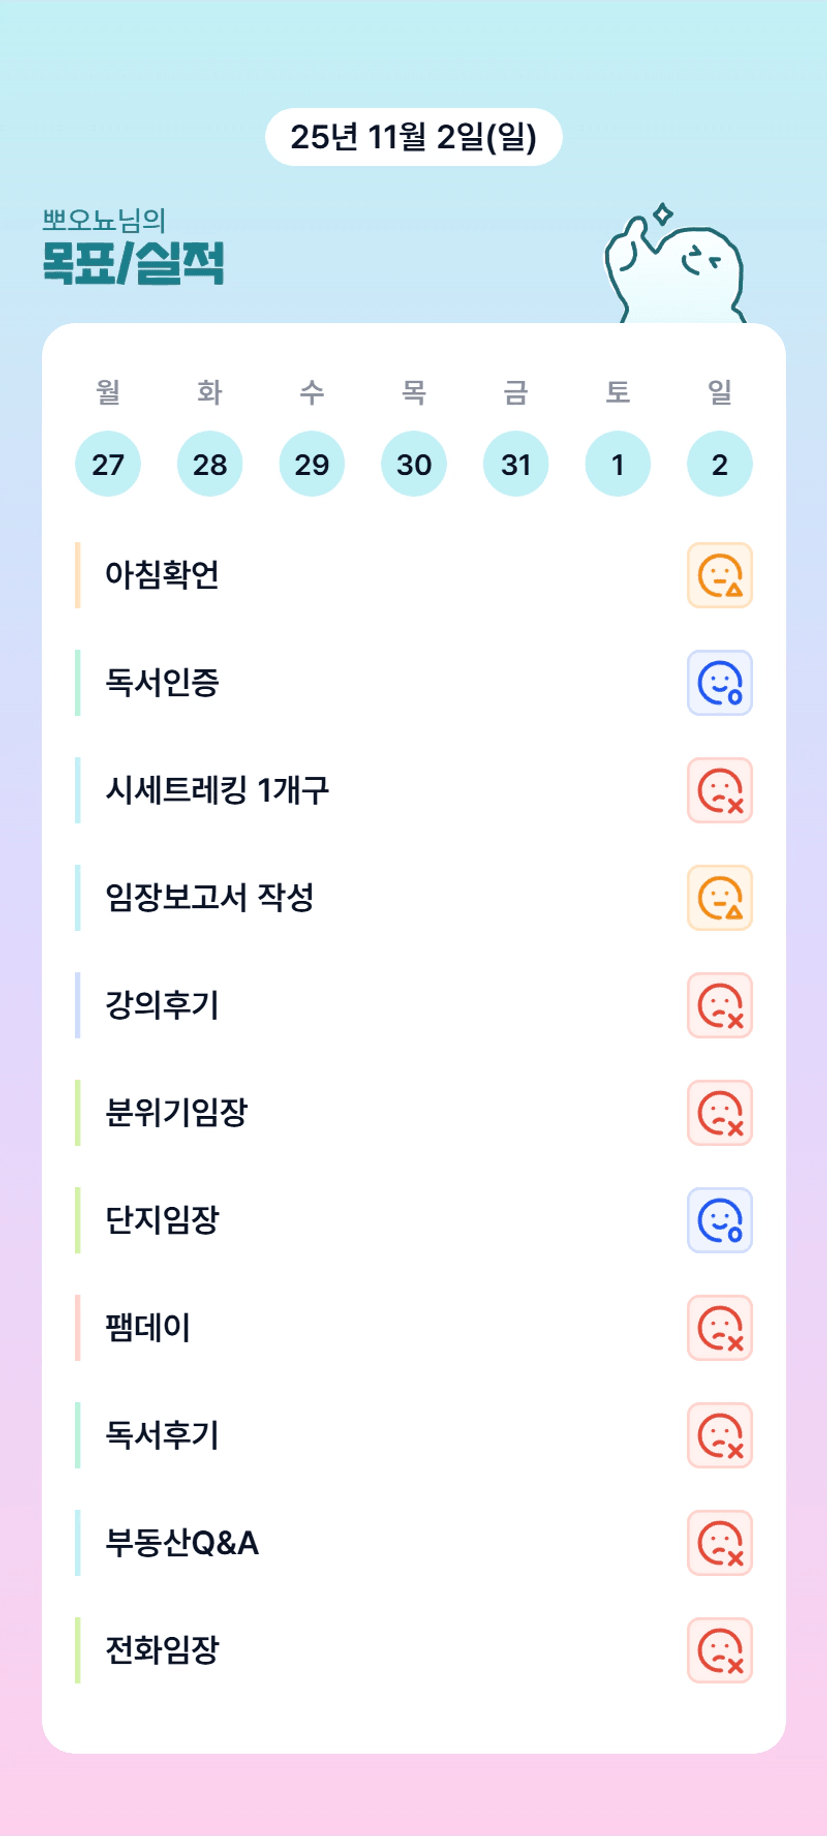Select Monday the 27th in week row
Viewport: 827px width, 1836px height.
click(x=108, y=464)
